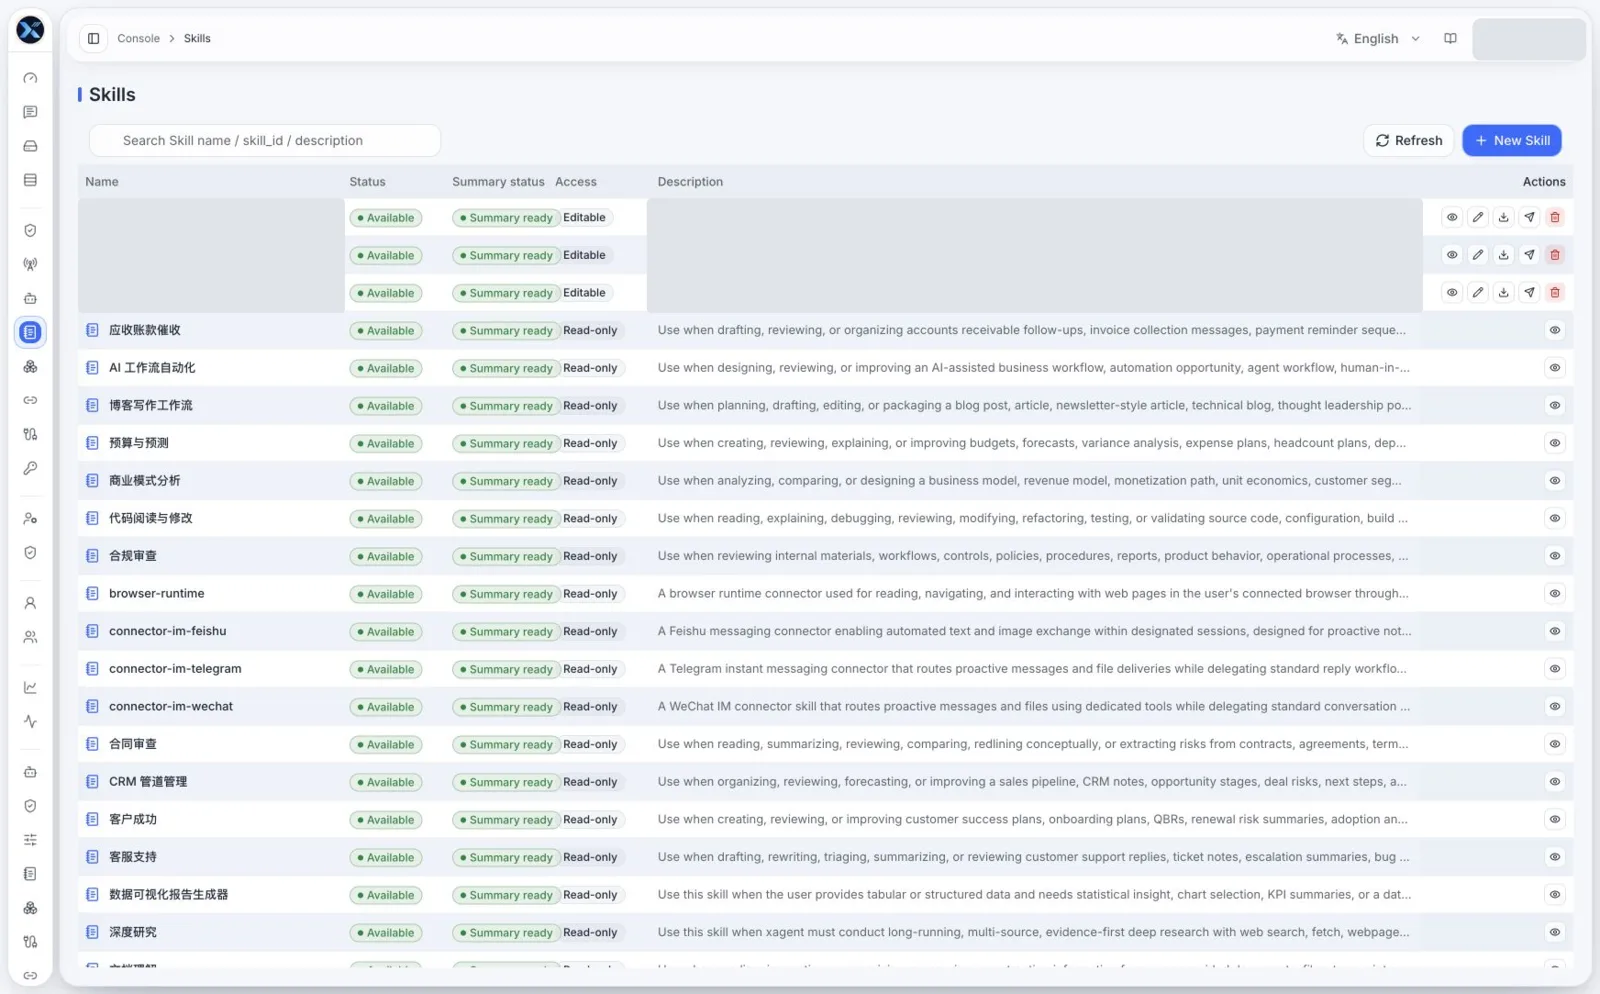Click the WeChat IM connector description text
The image size is (1600, 994).
(1034, 707)
